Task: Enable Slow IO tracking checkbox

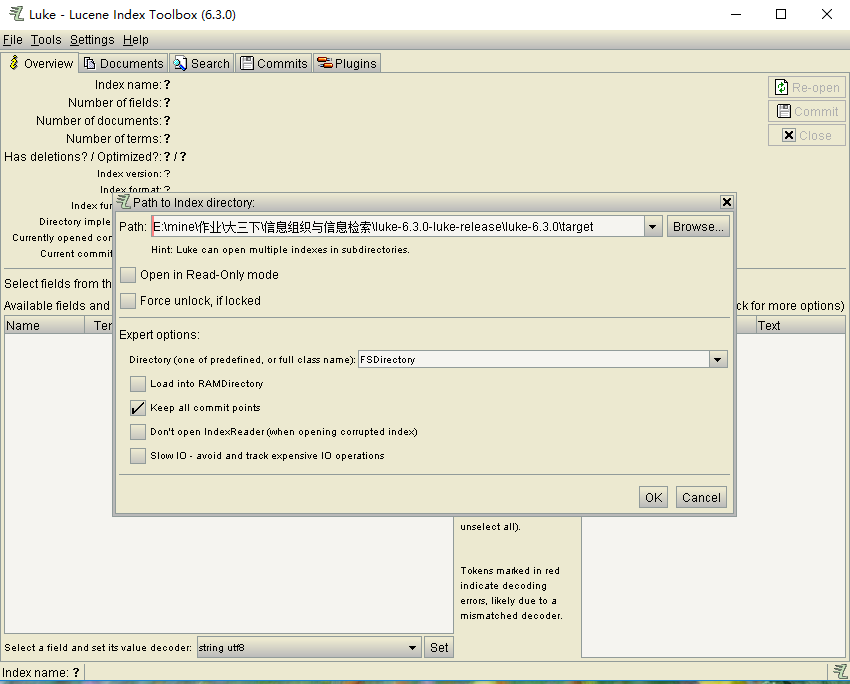Action: [138, 456]
